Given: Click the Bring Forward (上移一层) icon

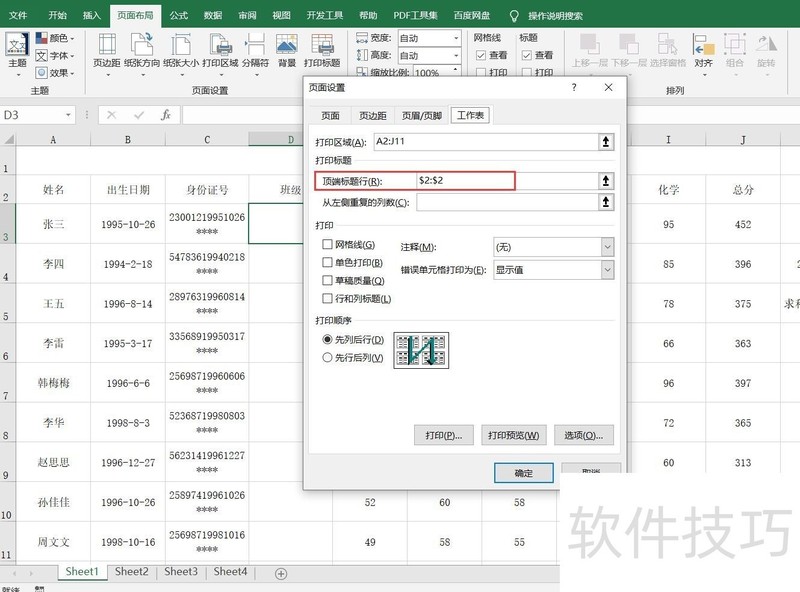Looking at the screenshot, I should click(589, 44).
